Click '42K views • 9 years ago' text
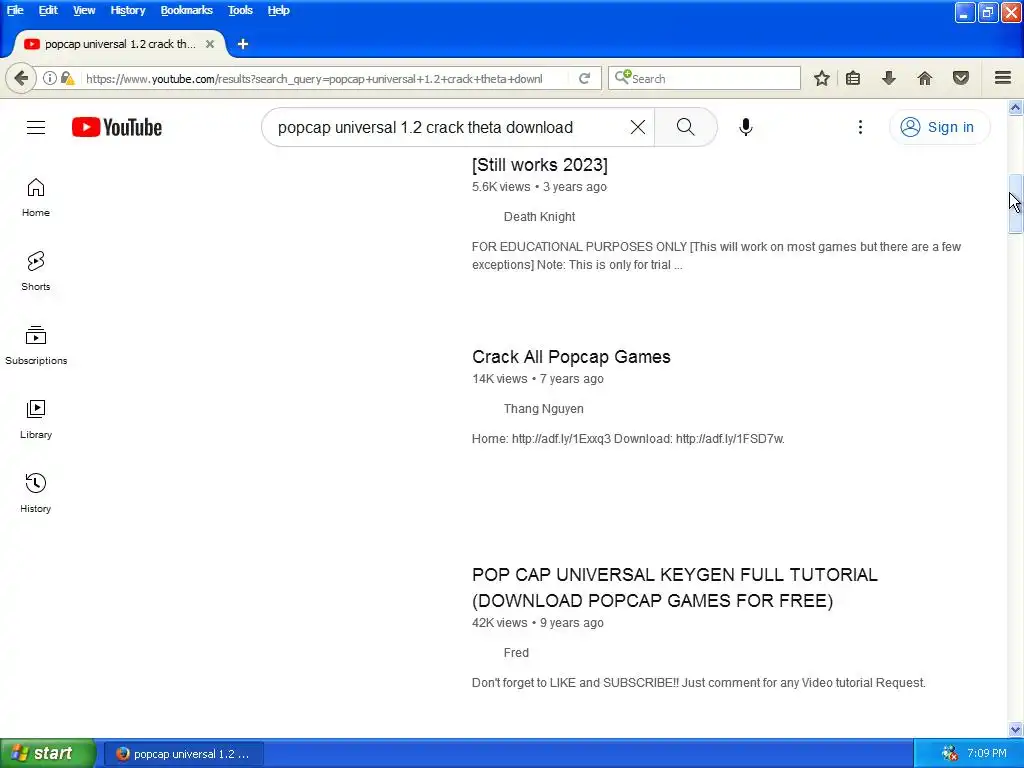Viewport: 1024px width, 768px height. (x=537, y=623)
